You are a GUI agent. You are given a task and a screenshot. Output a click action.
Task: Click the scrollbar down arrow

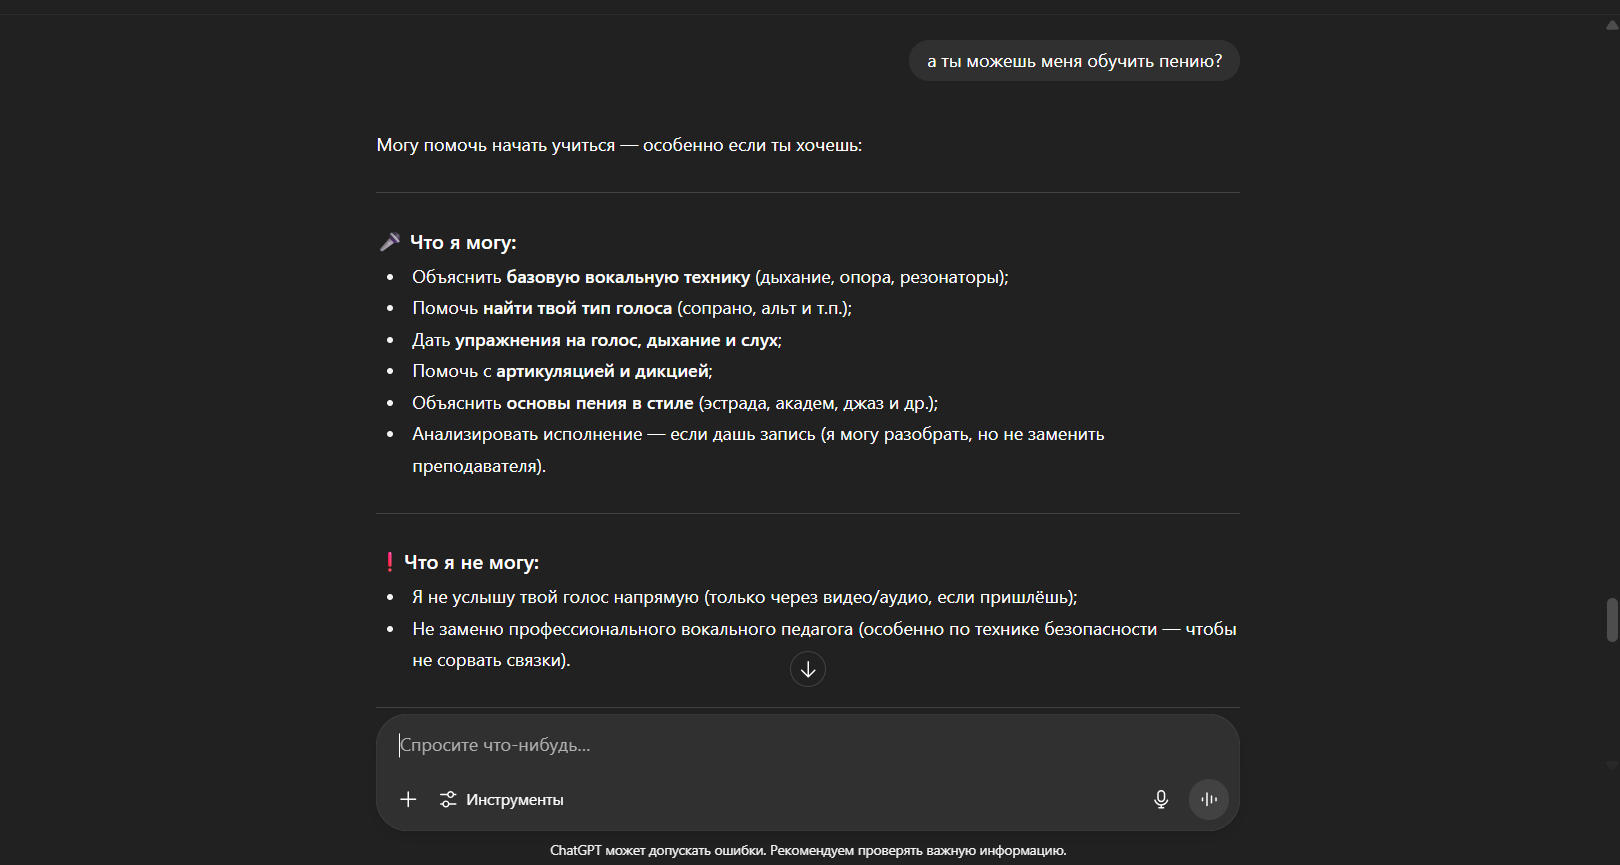pos(1611,764)
